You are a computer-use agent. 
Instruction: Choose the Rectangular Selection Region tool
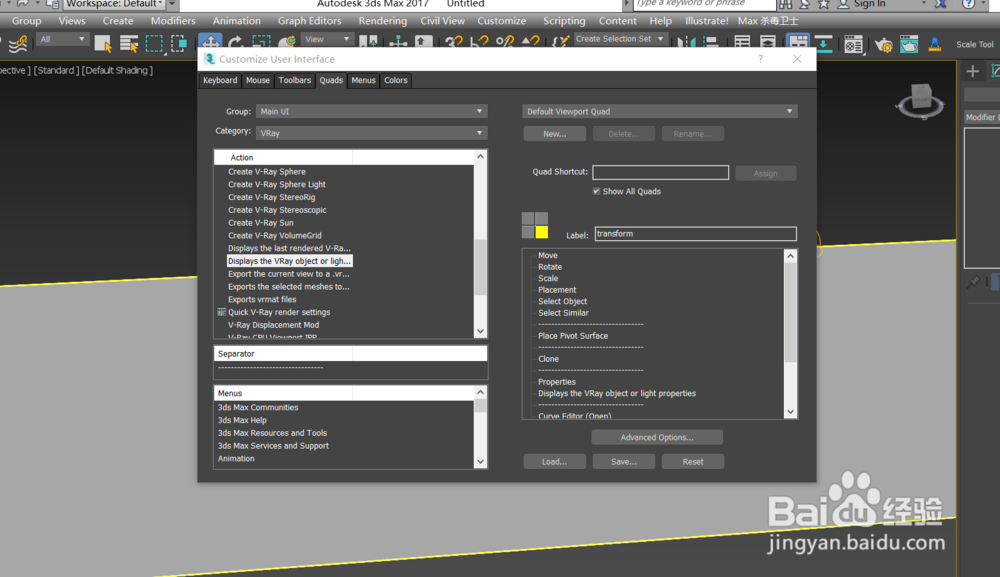154,43
